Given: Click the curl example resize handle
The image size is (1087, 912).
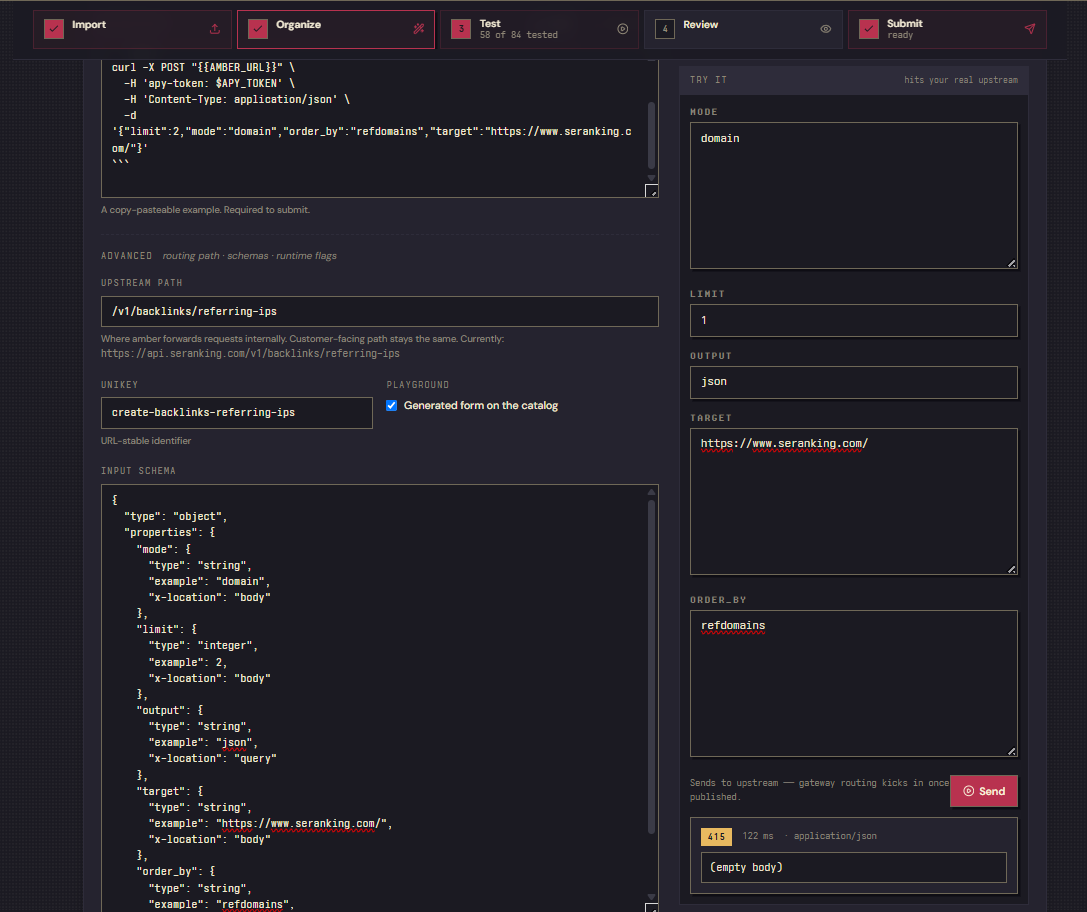Looking at the screenshot, I should (652, 191).
